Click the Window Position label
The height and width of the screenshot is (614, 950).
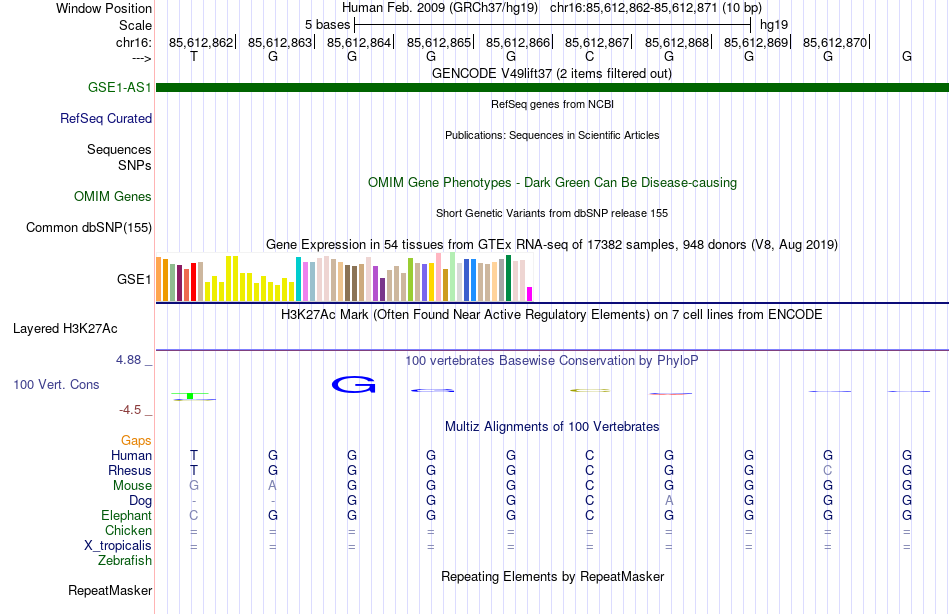104,8
